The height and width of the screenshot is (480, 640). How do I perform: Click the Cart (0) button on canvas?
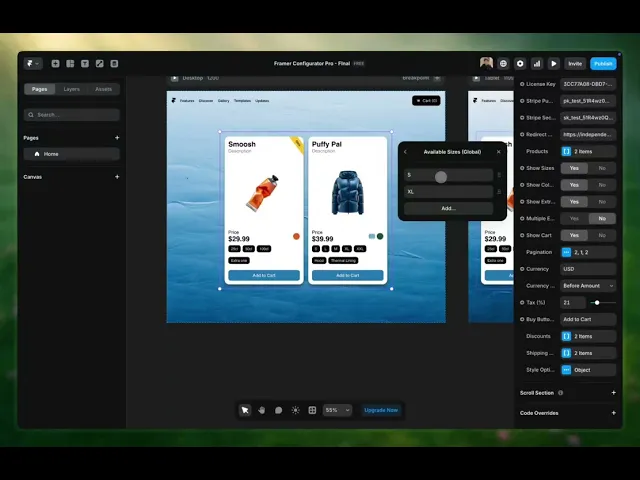click(426, 100)
